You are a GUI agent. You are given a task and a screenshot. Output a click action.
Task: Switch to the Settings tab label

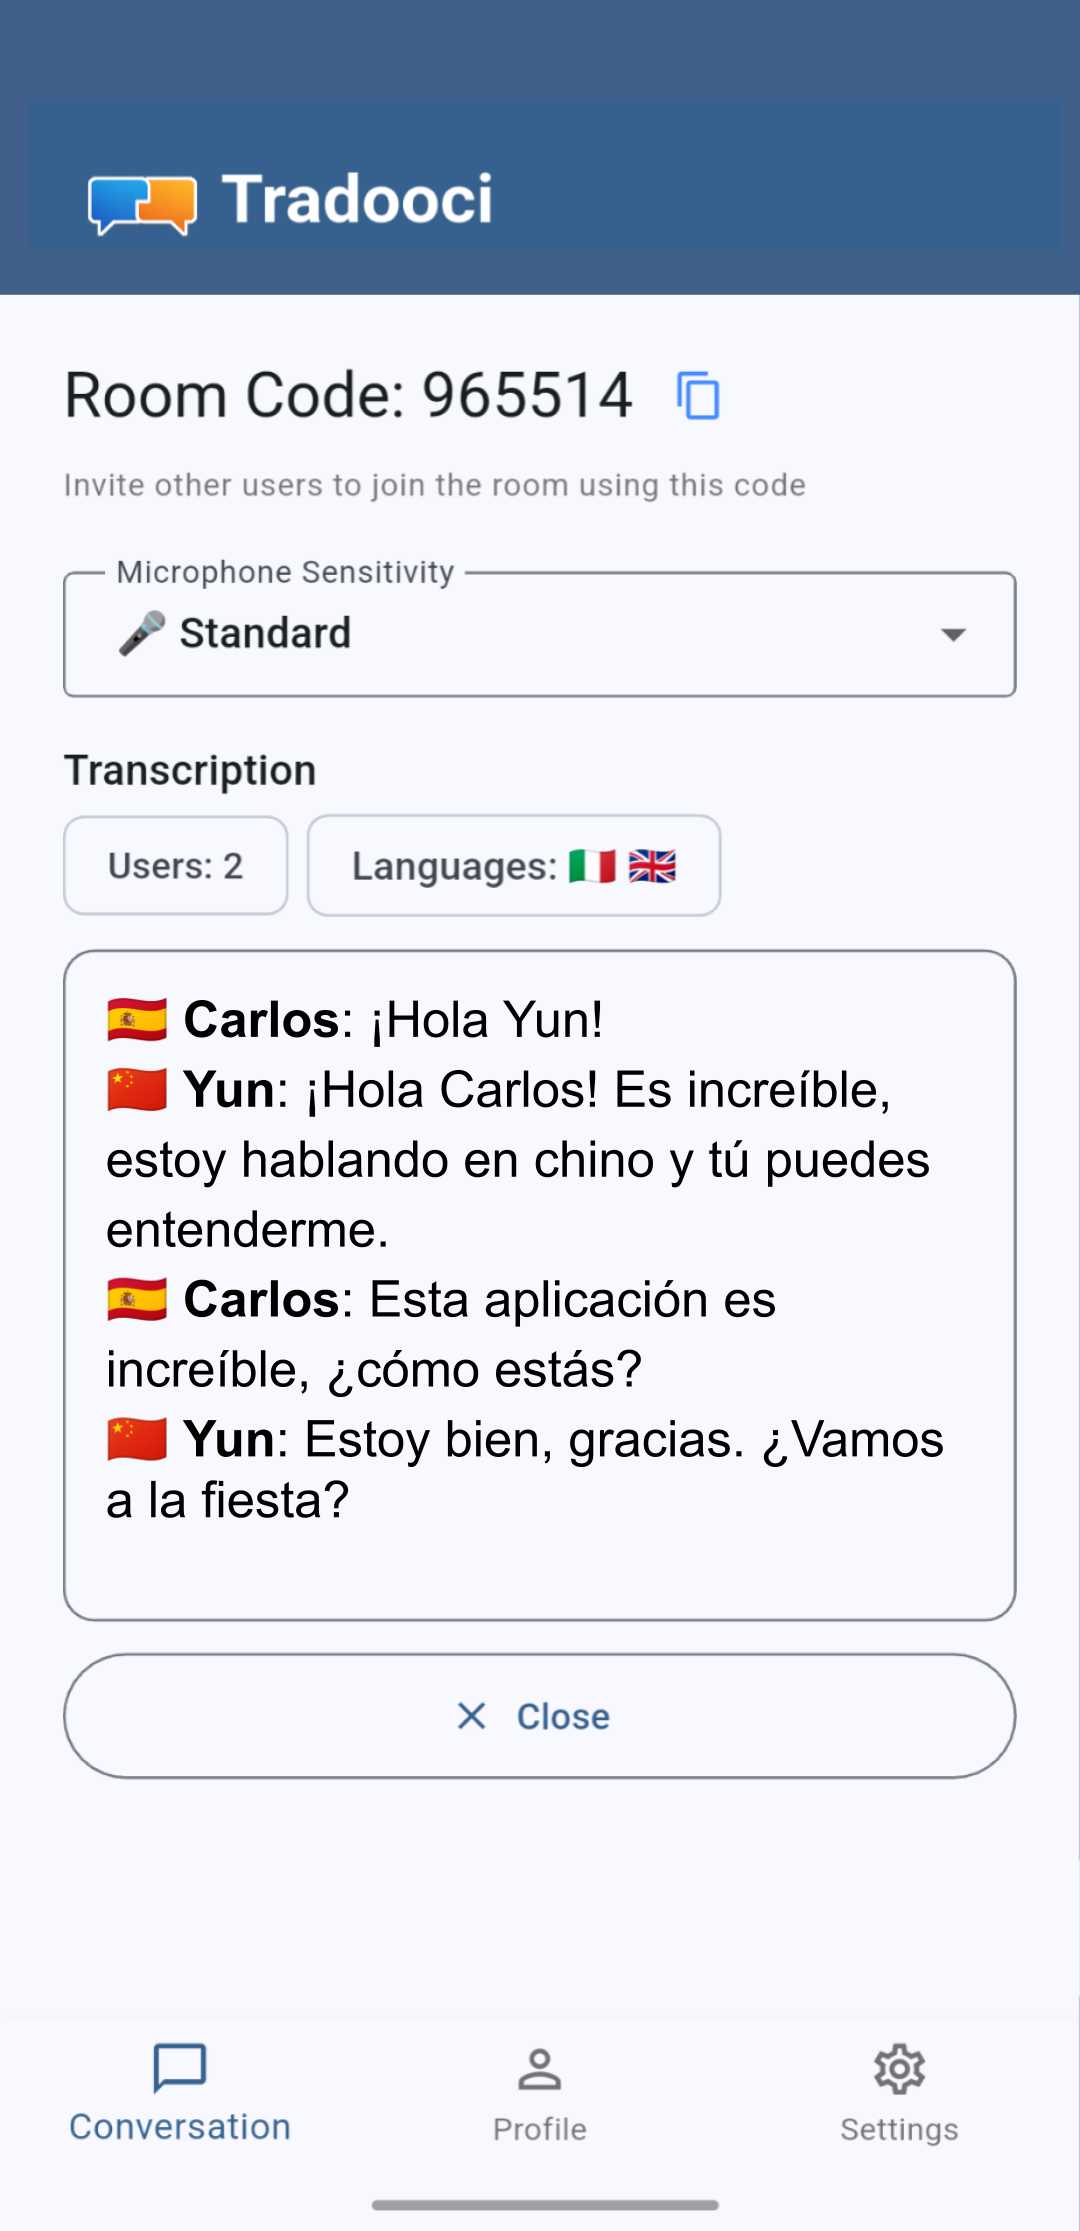[899, 2129]
